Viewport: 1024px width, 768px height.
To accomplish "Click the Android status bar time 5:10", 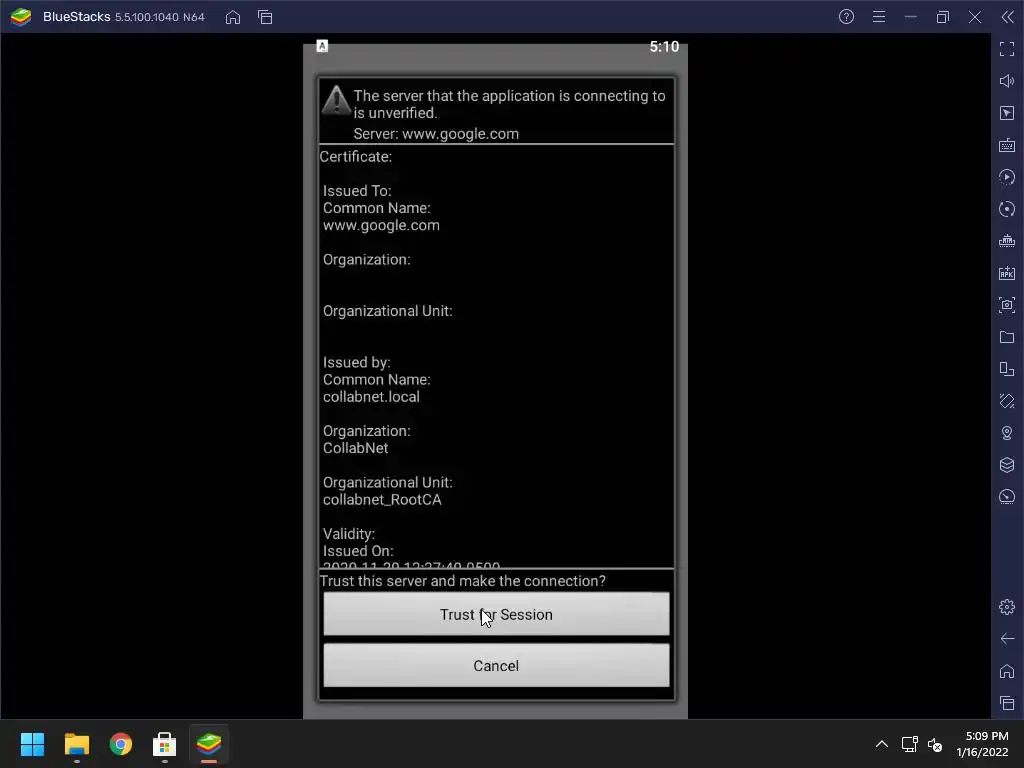I will tap(664, 46).
